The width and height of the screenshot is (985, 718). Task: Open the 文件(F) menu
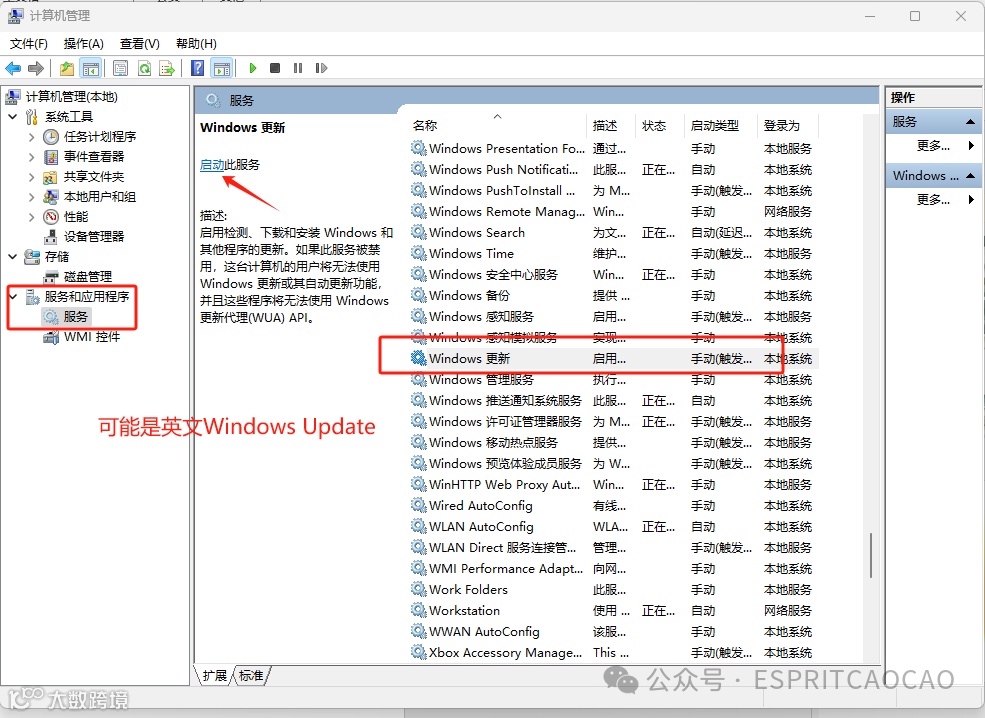coord(29,43)
